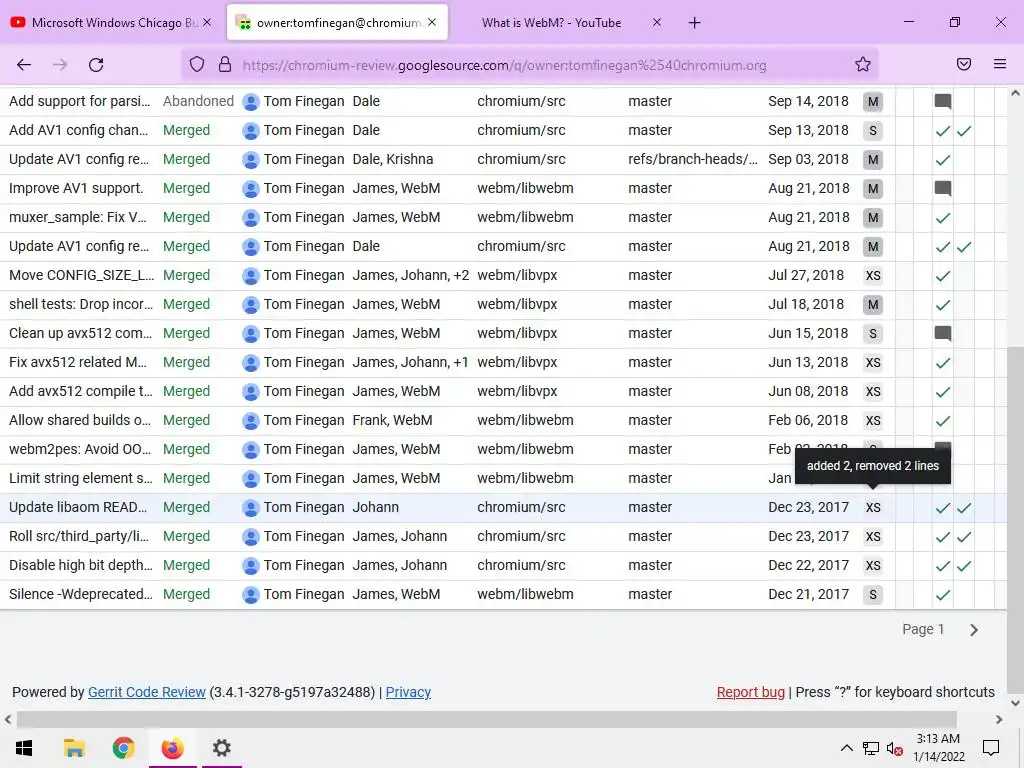1024x768 pixels.
Task: Open Settings gear in the taskbar
Action: click(222, 748)
